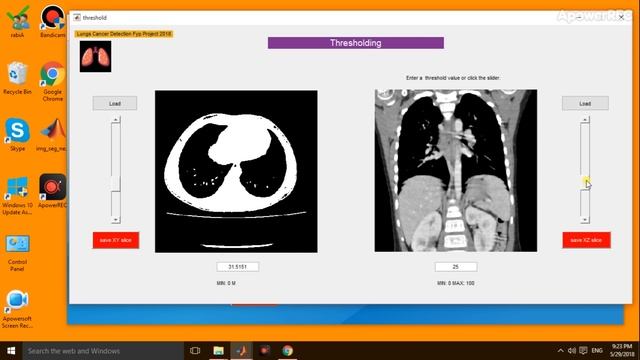Viewport: 640px width, 360px height.
Task: Open Chrome from the taskbar
Action: 287,351
